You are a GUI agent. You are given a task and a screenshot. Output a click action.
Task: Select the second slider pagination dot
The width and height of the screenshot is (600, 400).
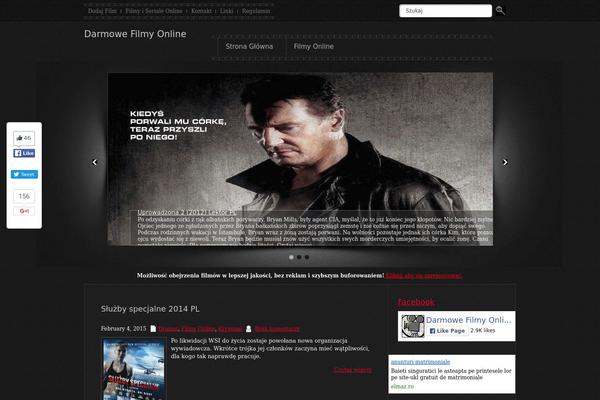tap(299, 257)
